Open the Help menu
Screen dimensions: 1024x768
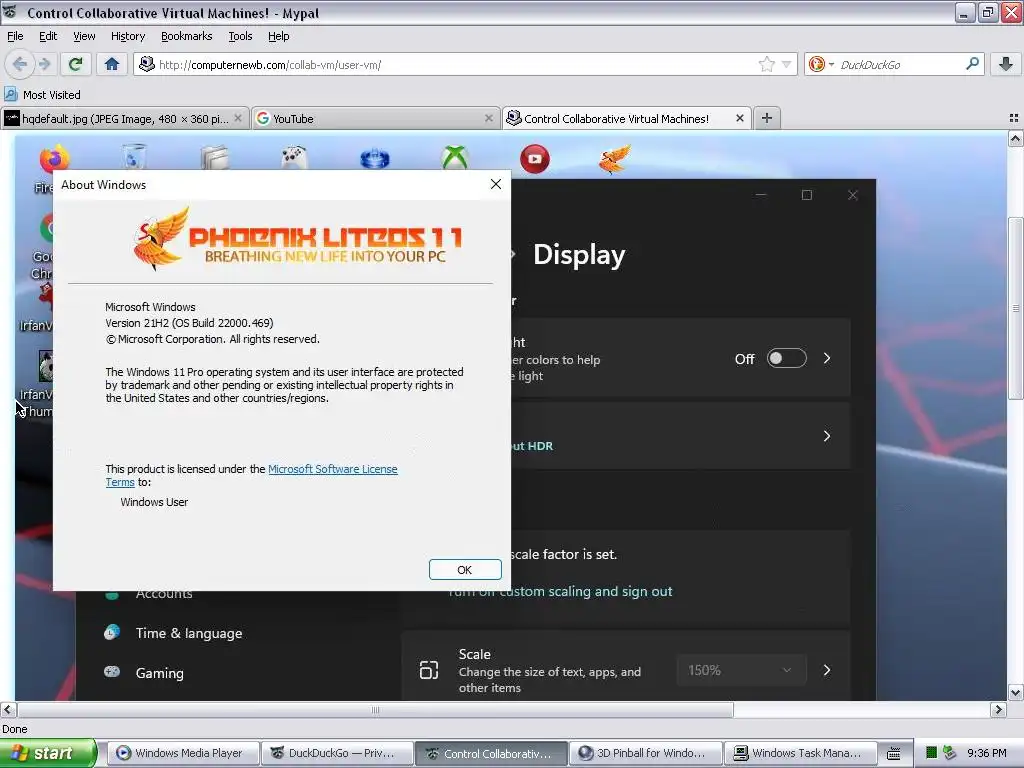tap(278, 36)
